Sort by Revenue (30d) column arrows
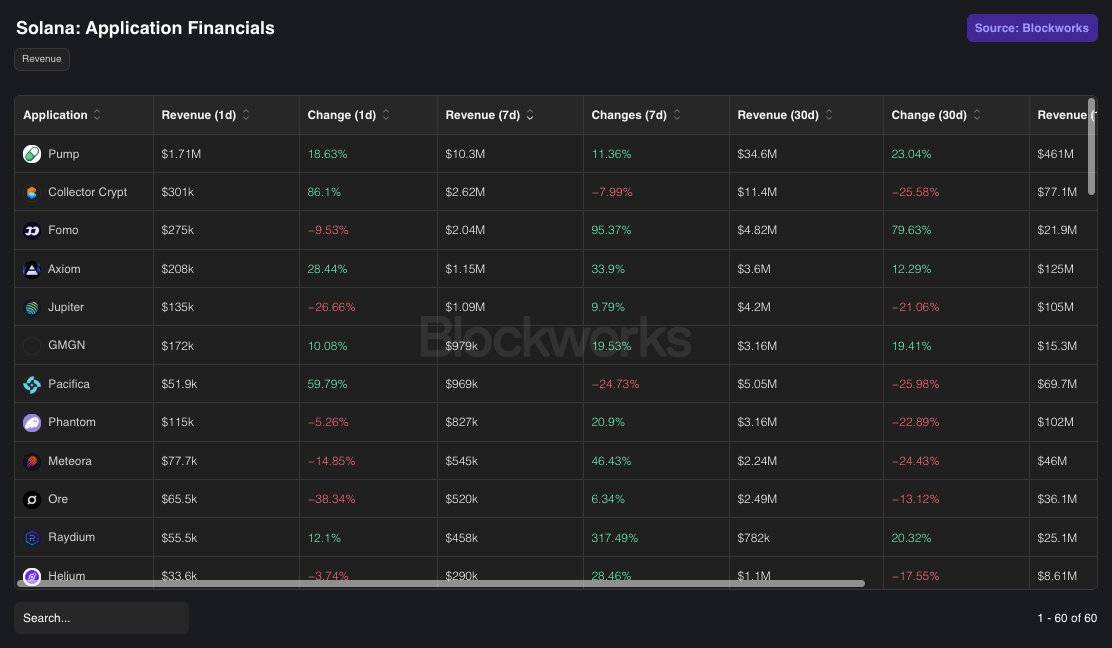The width and height of the screenshot is (1112, 648). 829,115
